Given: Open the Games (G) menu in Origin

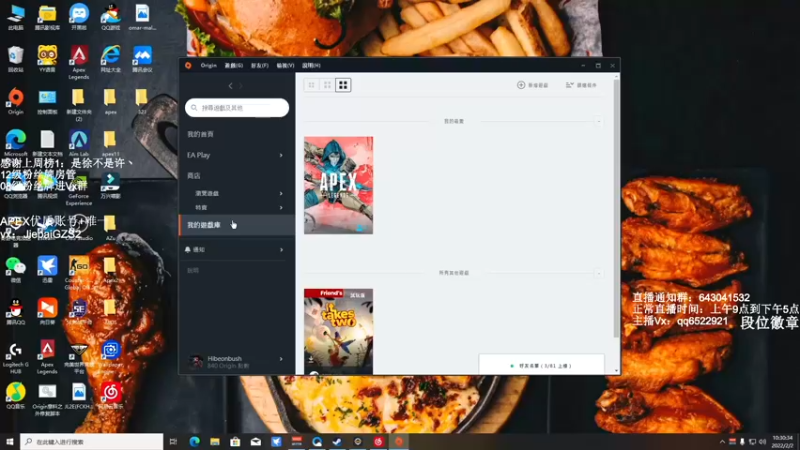Looking at the screenshot, I should pos(234,65).
